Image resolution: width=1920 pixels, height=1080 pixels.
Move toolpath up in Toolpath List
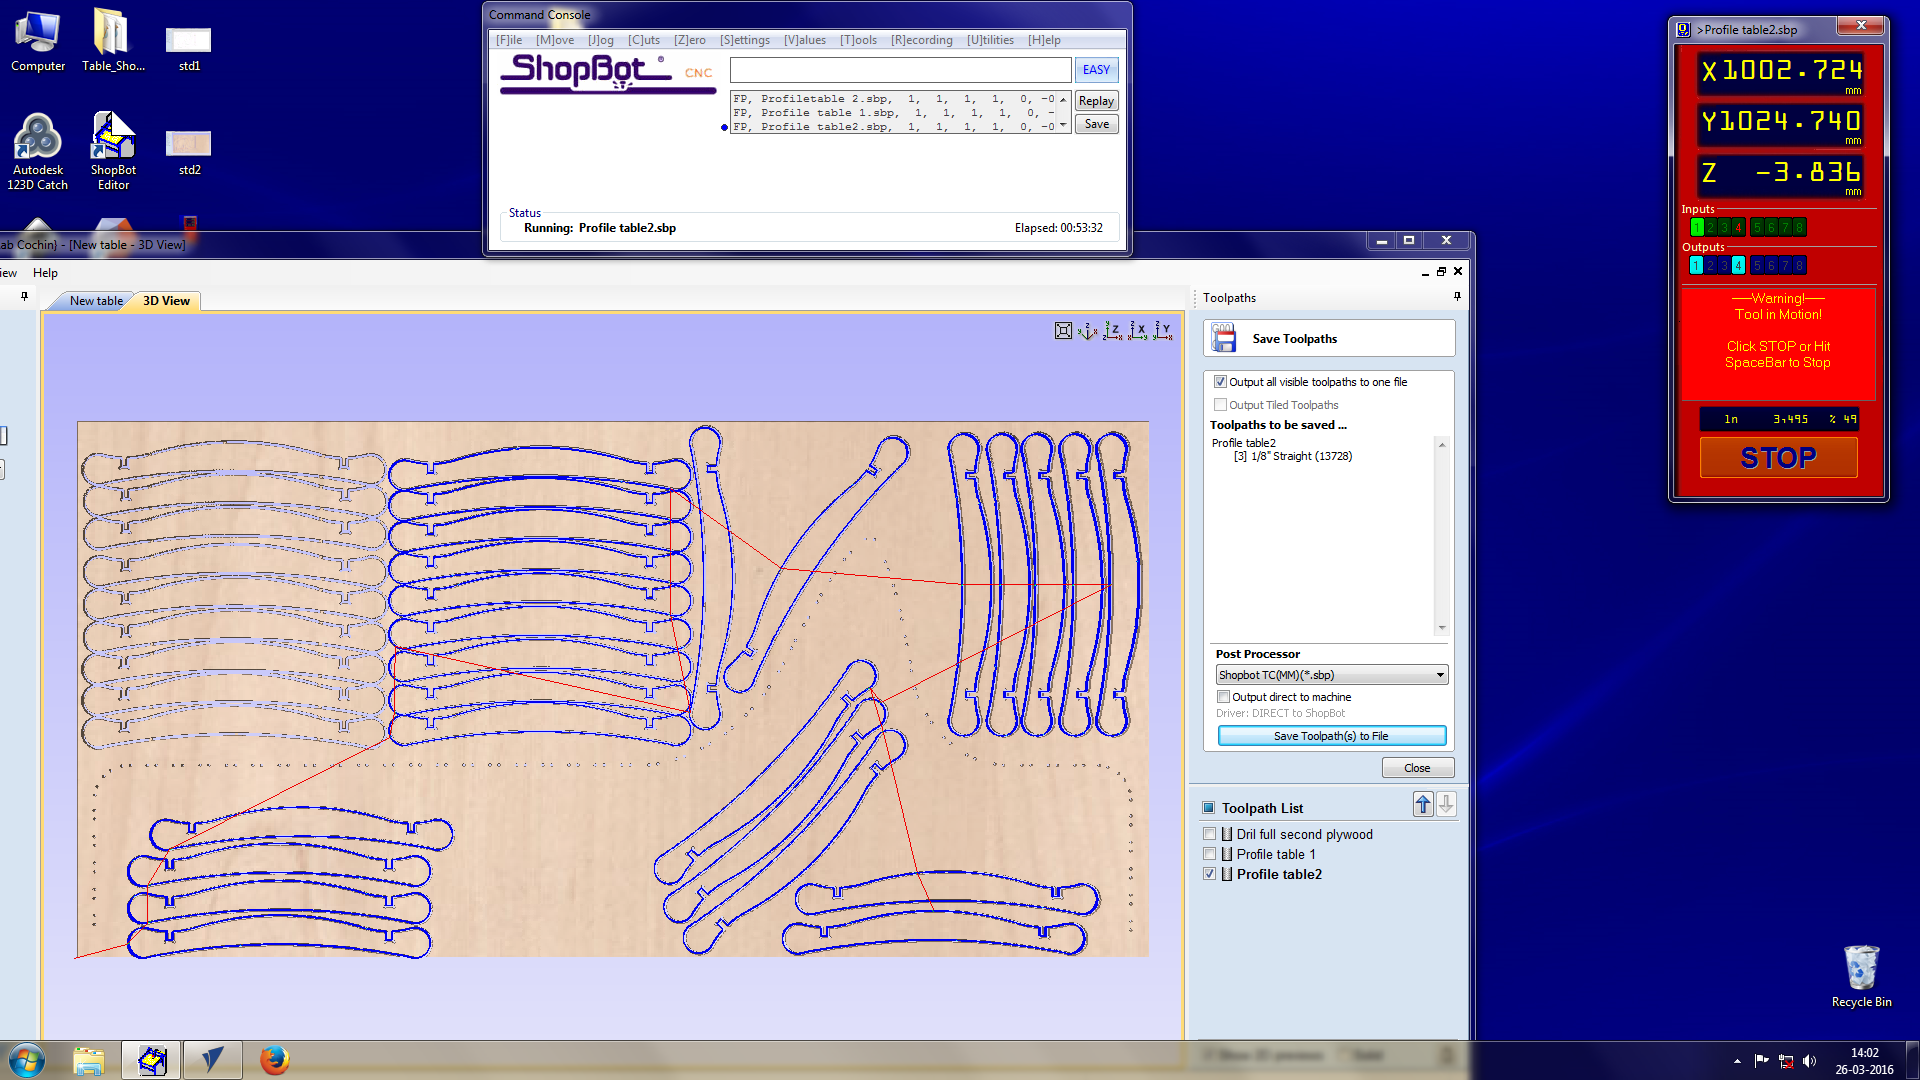click(x=1423, y=804)
